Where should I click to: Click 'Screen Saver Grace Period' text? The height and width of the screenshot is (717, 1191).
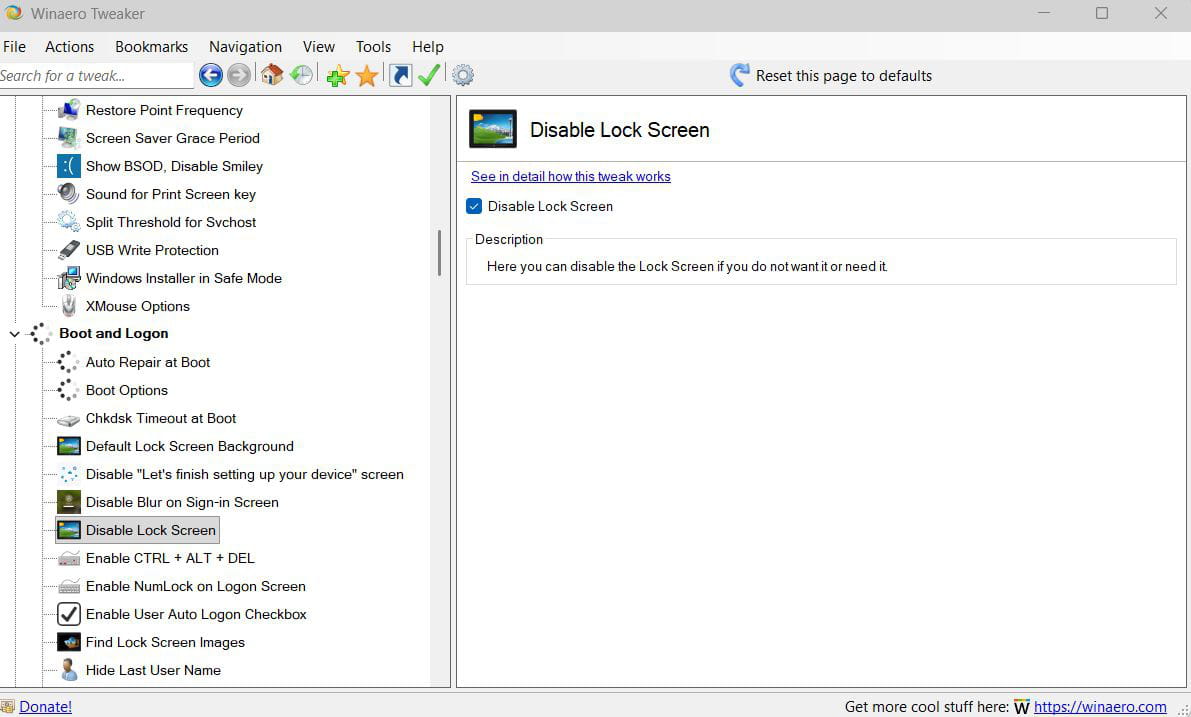tap(172, 138)
